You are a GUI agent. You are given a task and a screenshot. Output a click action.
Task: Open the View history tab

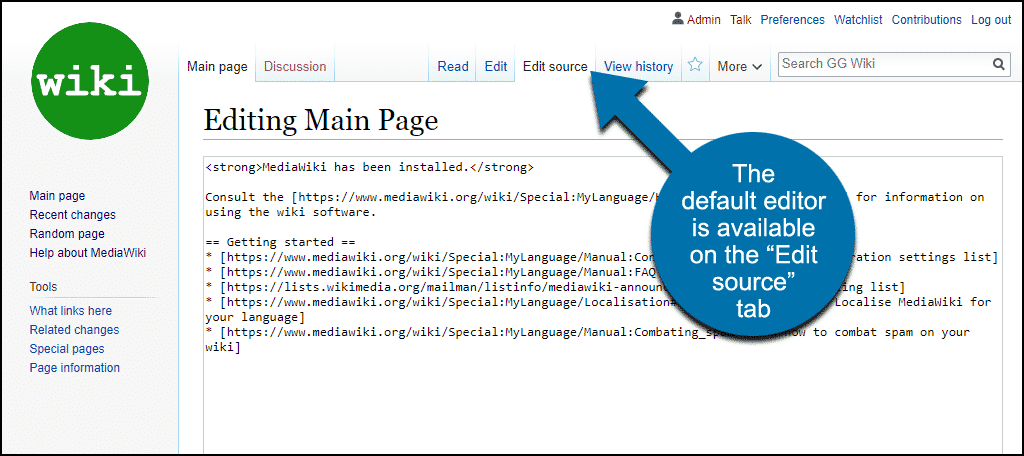coord(638,67)
